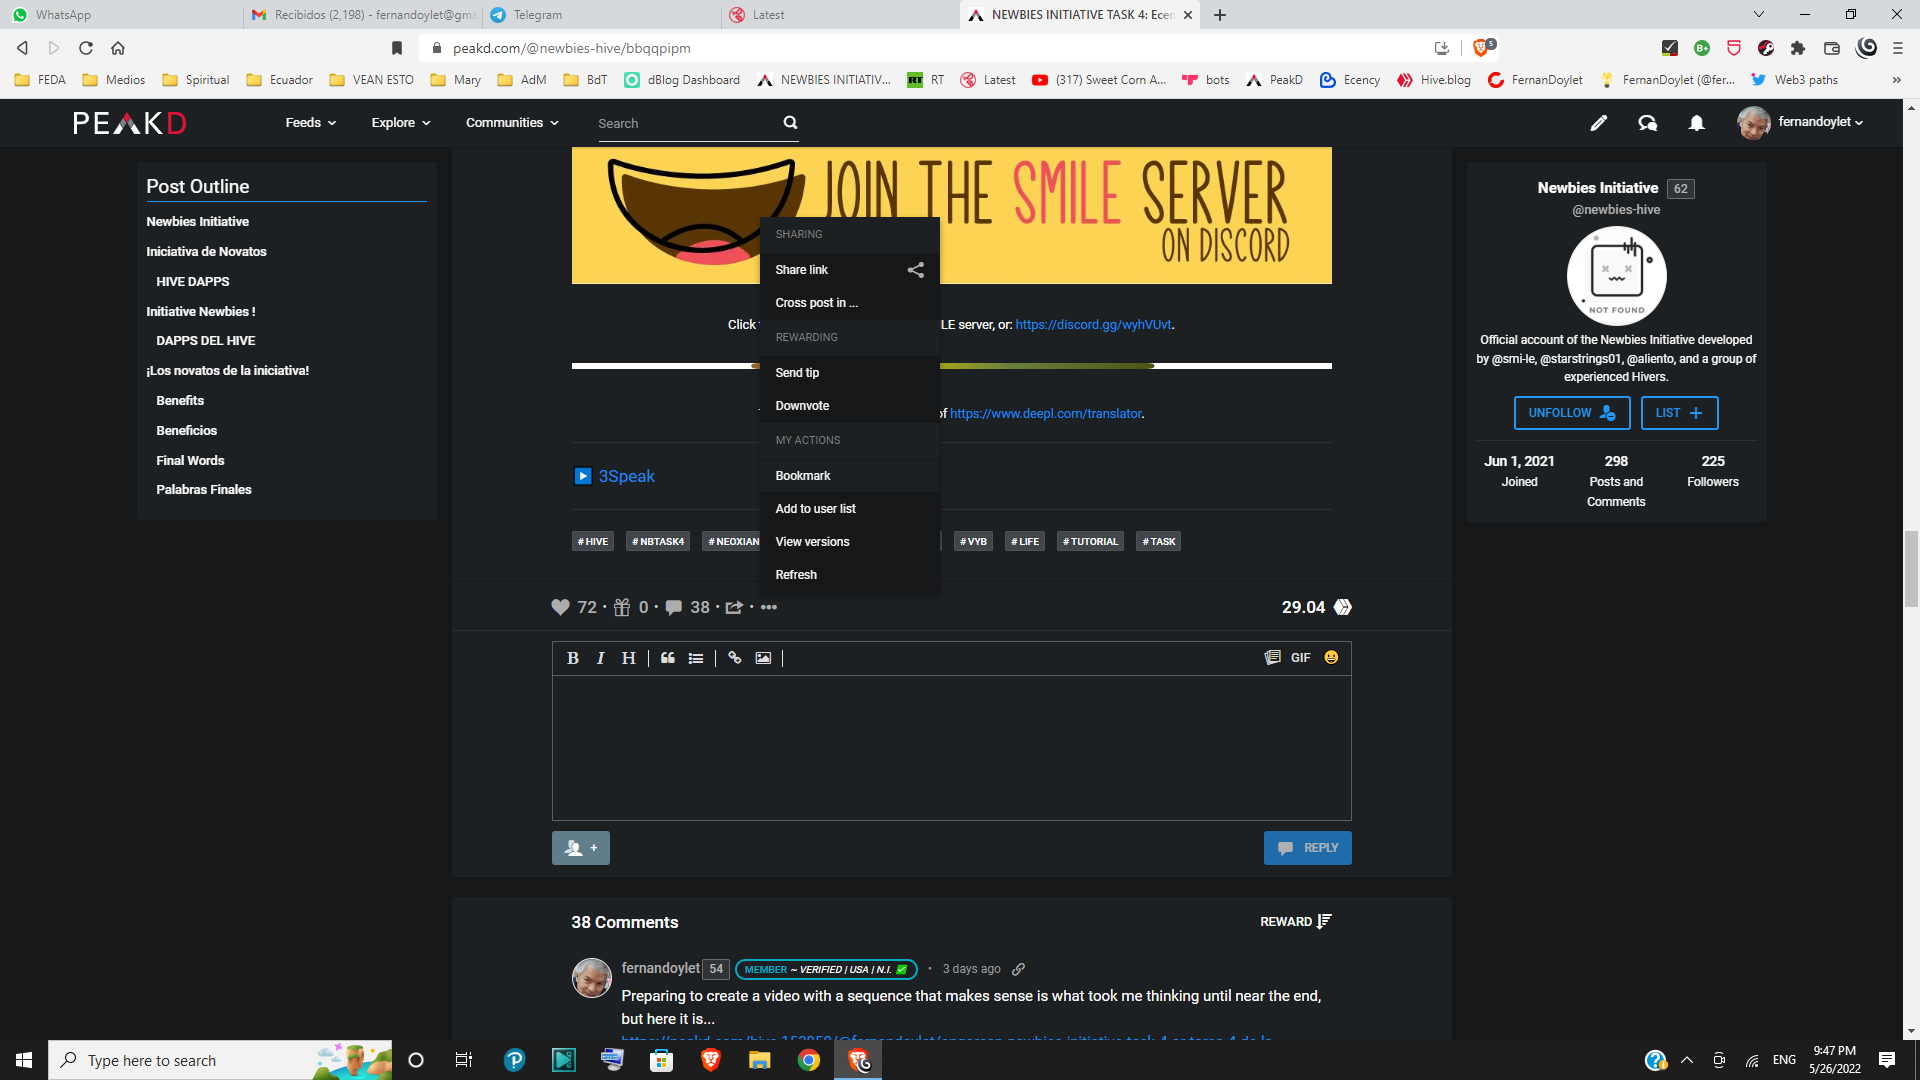Jump to HIVE DAPPS in outline
The width and height of the screenshot is (1920, 1080).
tap(193, 281)
